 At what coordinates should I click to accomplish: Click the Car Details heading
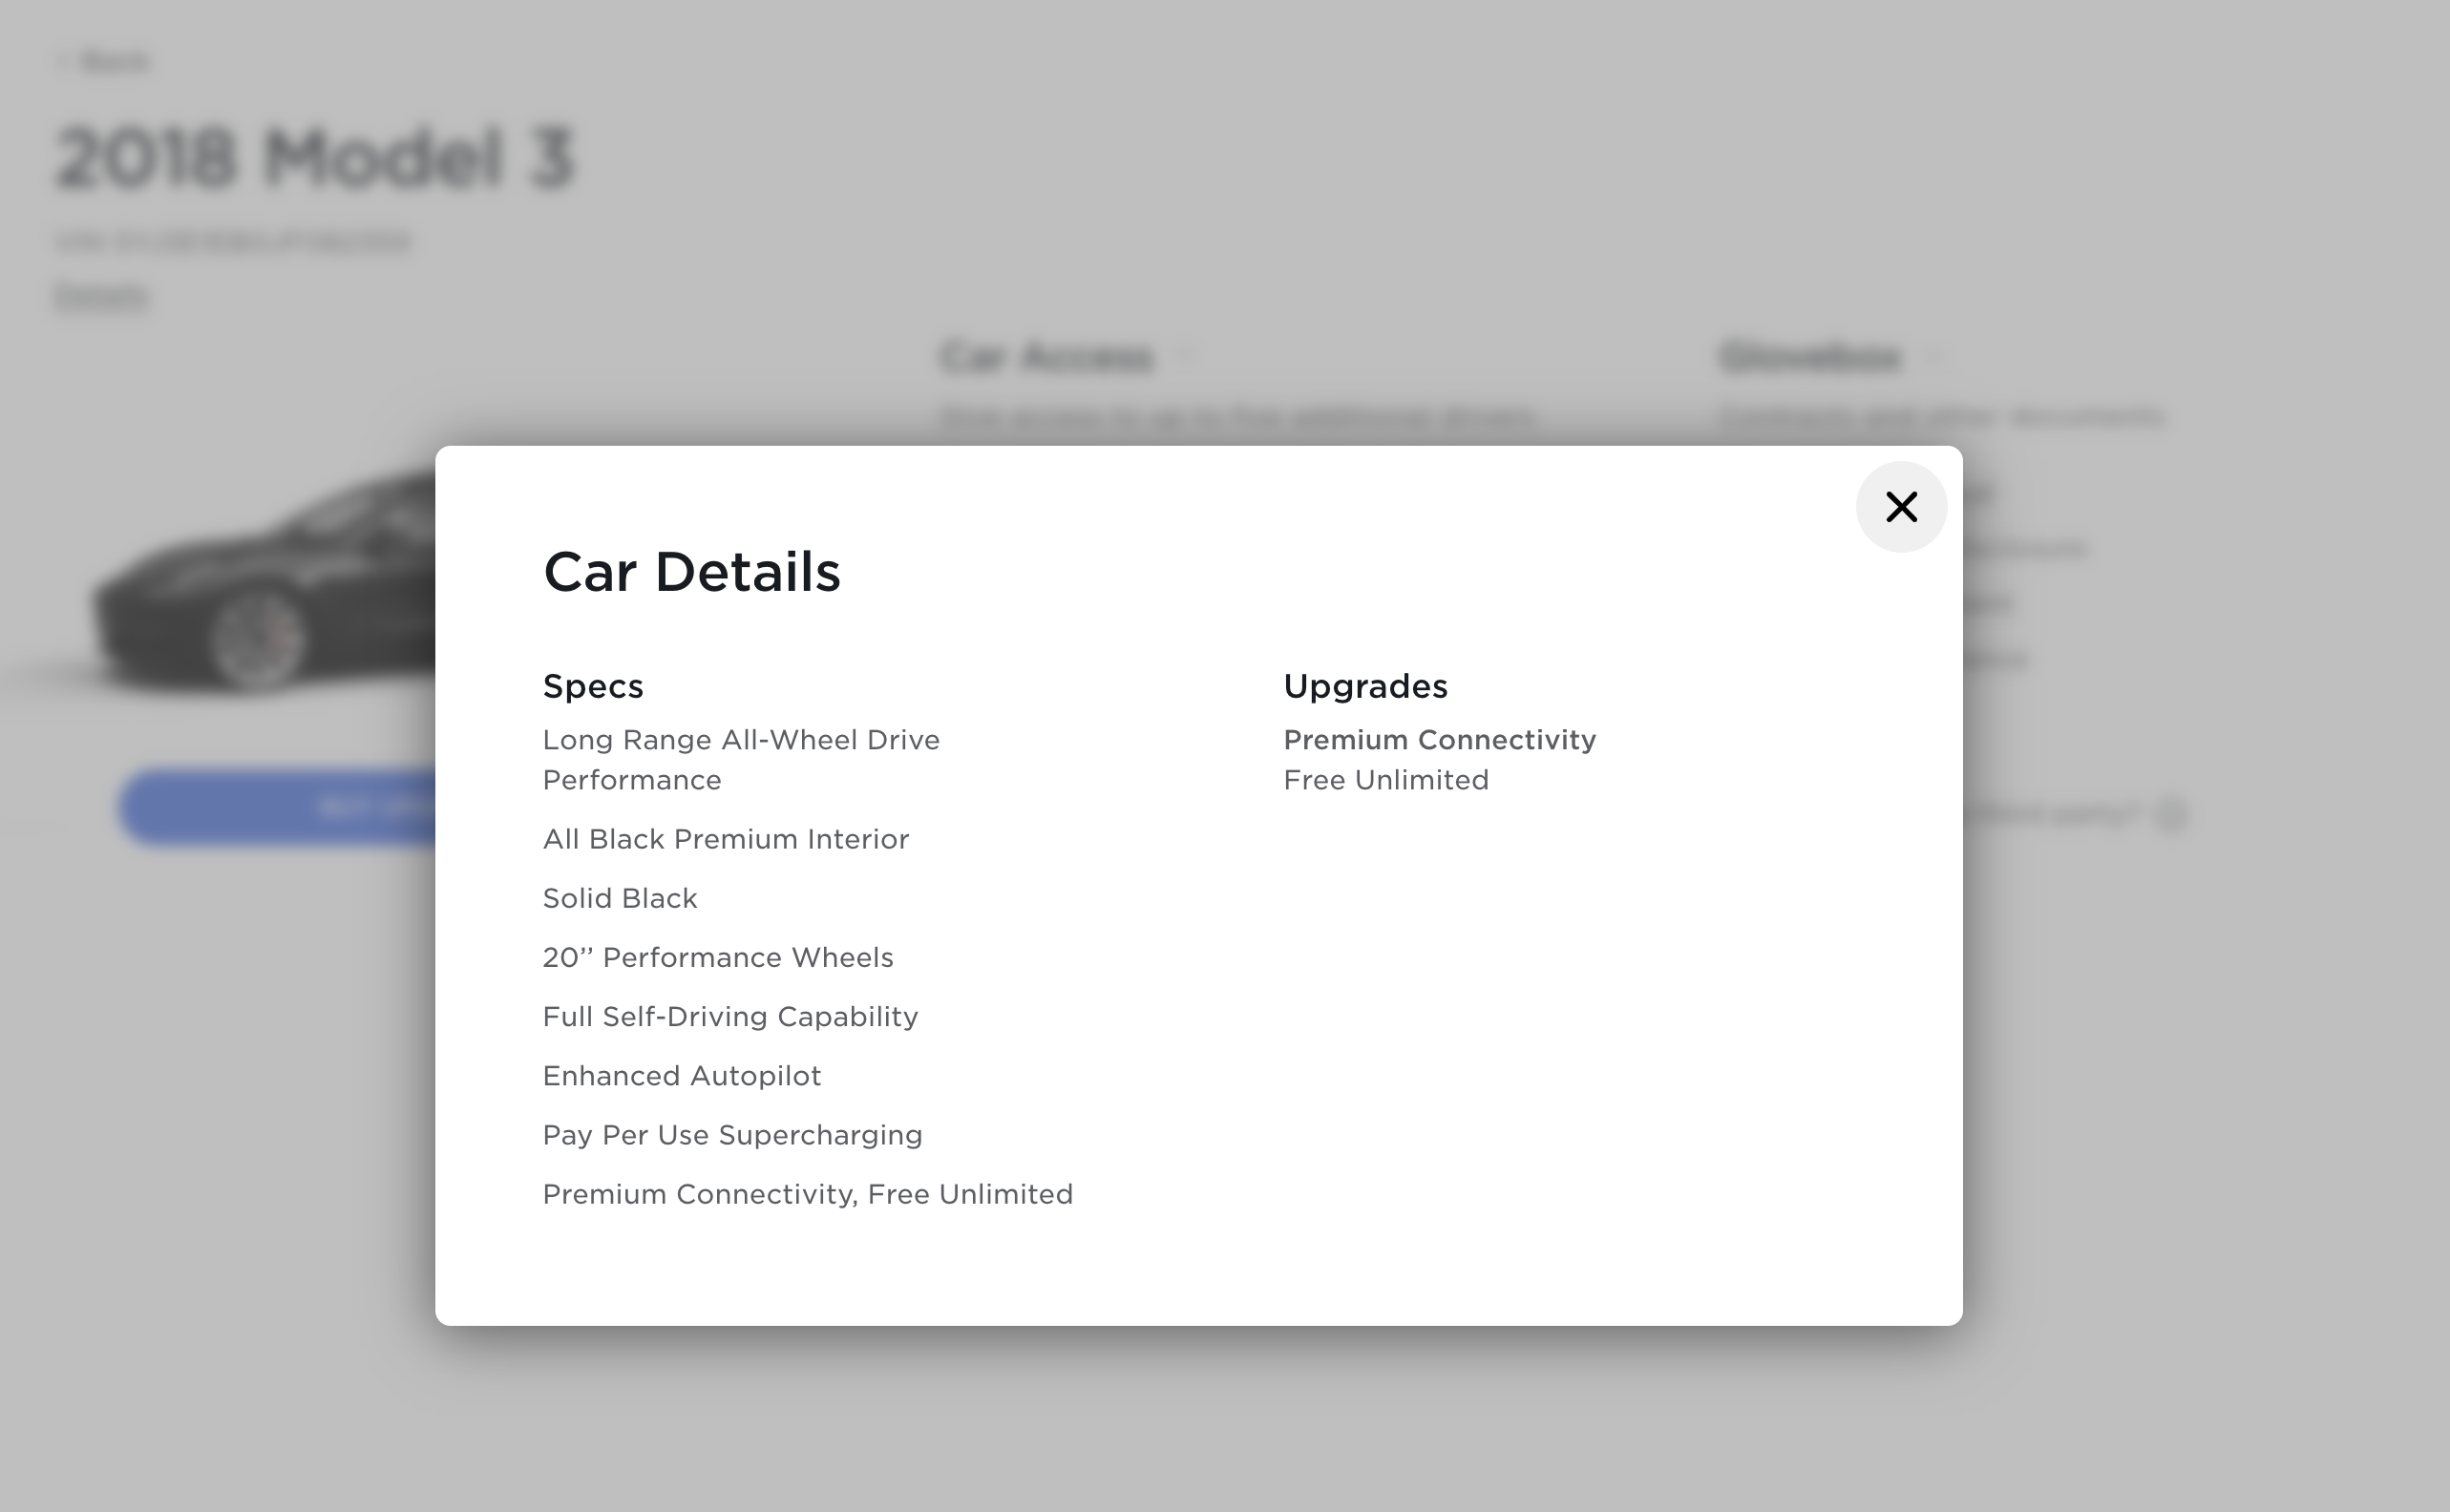click(x=691, y=572)
